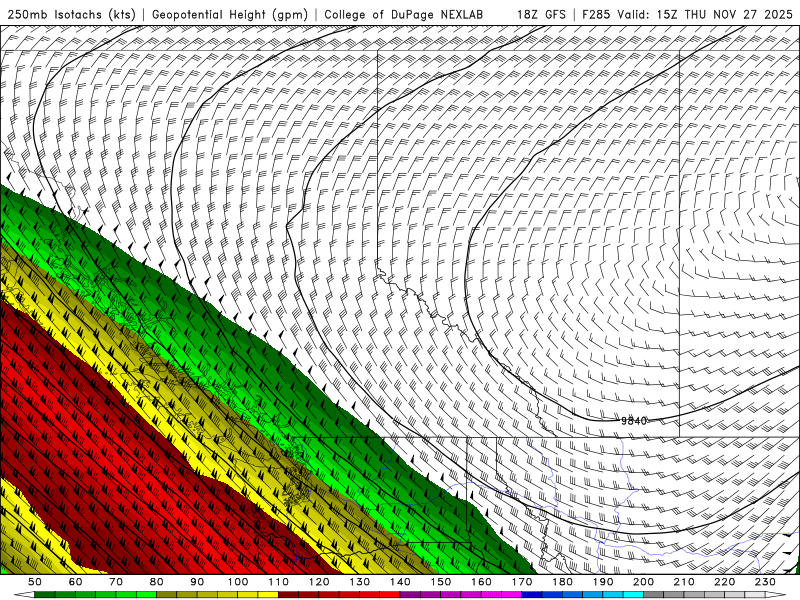Screen dimensions: 800x600
Task: Click the "F285" forecast hour text
Action: (x=595, y=14)
